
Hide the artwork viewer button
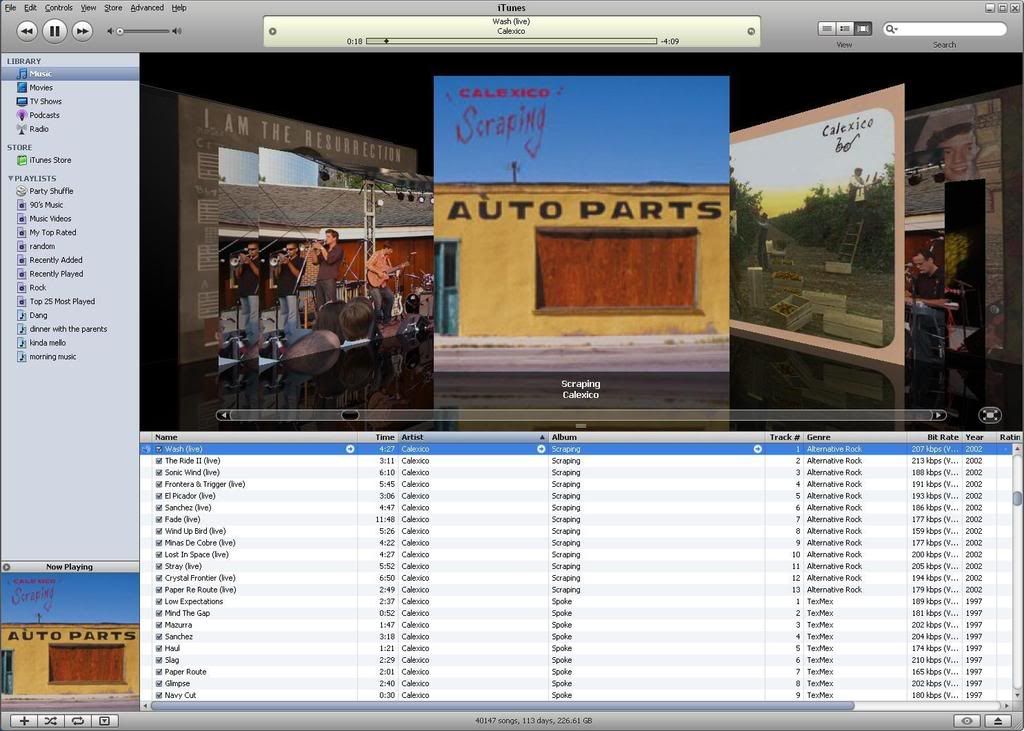(104, 721)
